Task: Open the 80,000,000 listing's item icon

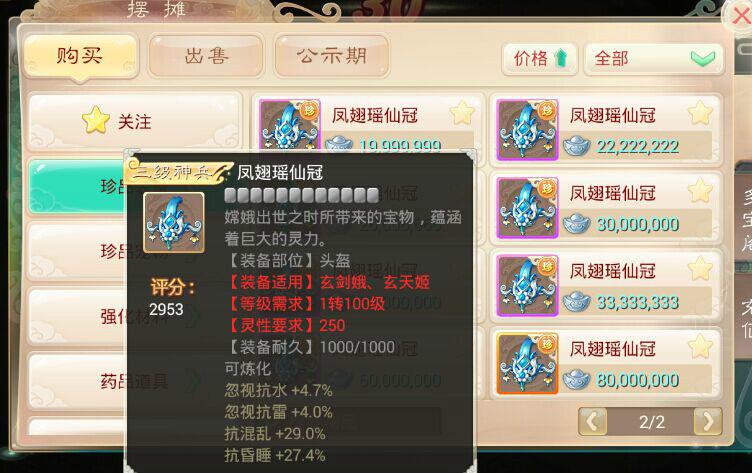Action: click(527, 363)
